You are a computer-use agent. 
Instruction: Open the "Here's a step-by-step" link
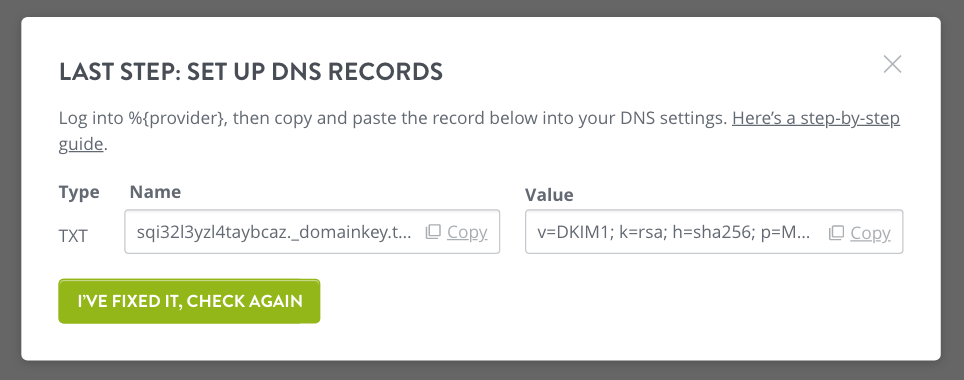(x=816, y=118)
